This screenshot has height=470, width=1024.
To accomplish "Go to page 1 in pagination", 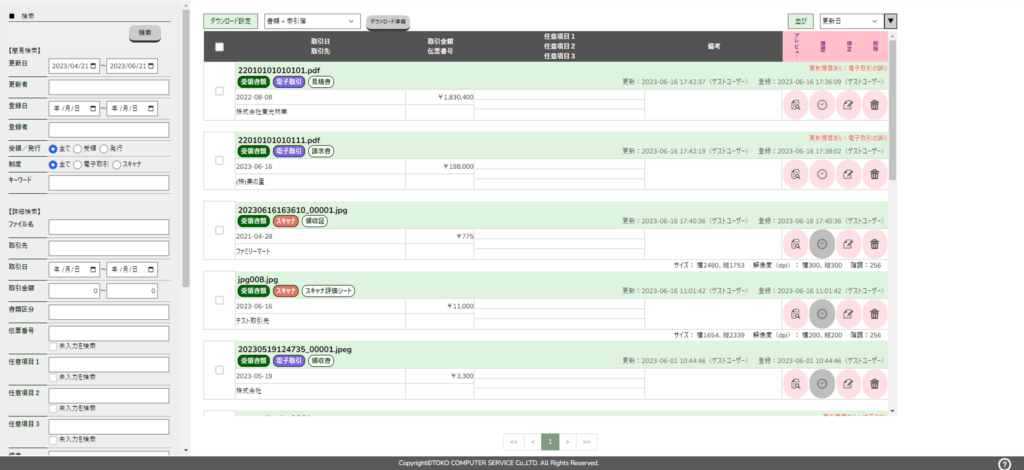I will tap(549, 440).
